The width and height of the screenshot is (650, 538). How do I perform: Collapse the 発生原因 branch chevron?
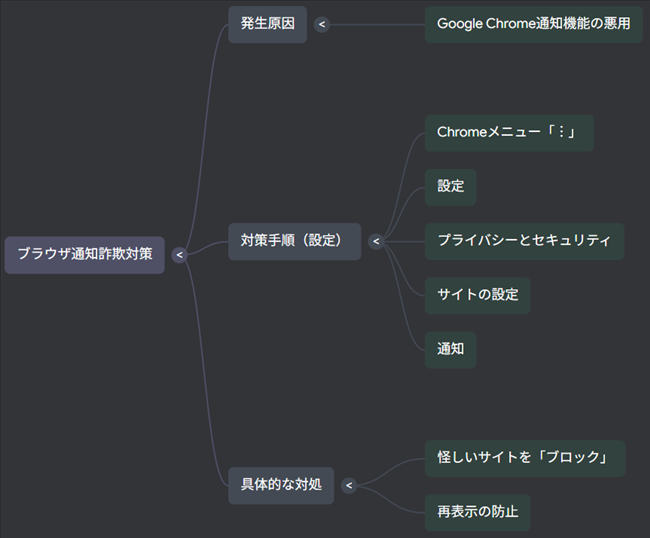[321, 25]
